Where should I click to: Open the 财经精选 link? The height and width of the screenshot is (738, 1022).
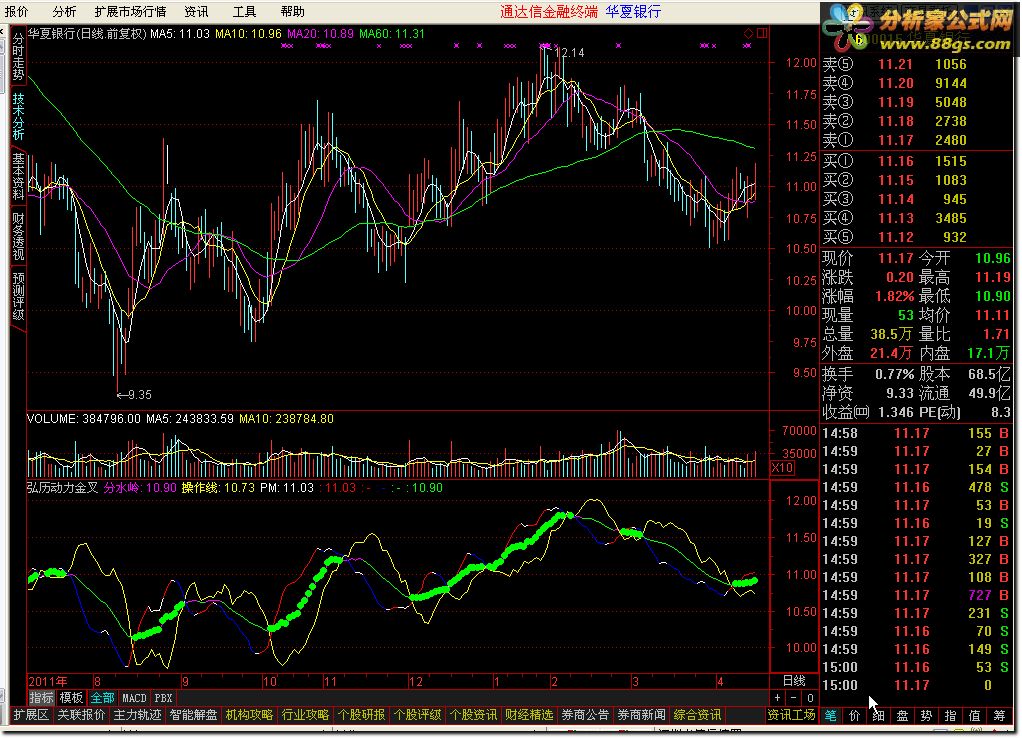click(529, 715)
